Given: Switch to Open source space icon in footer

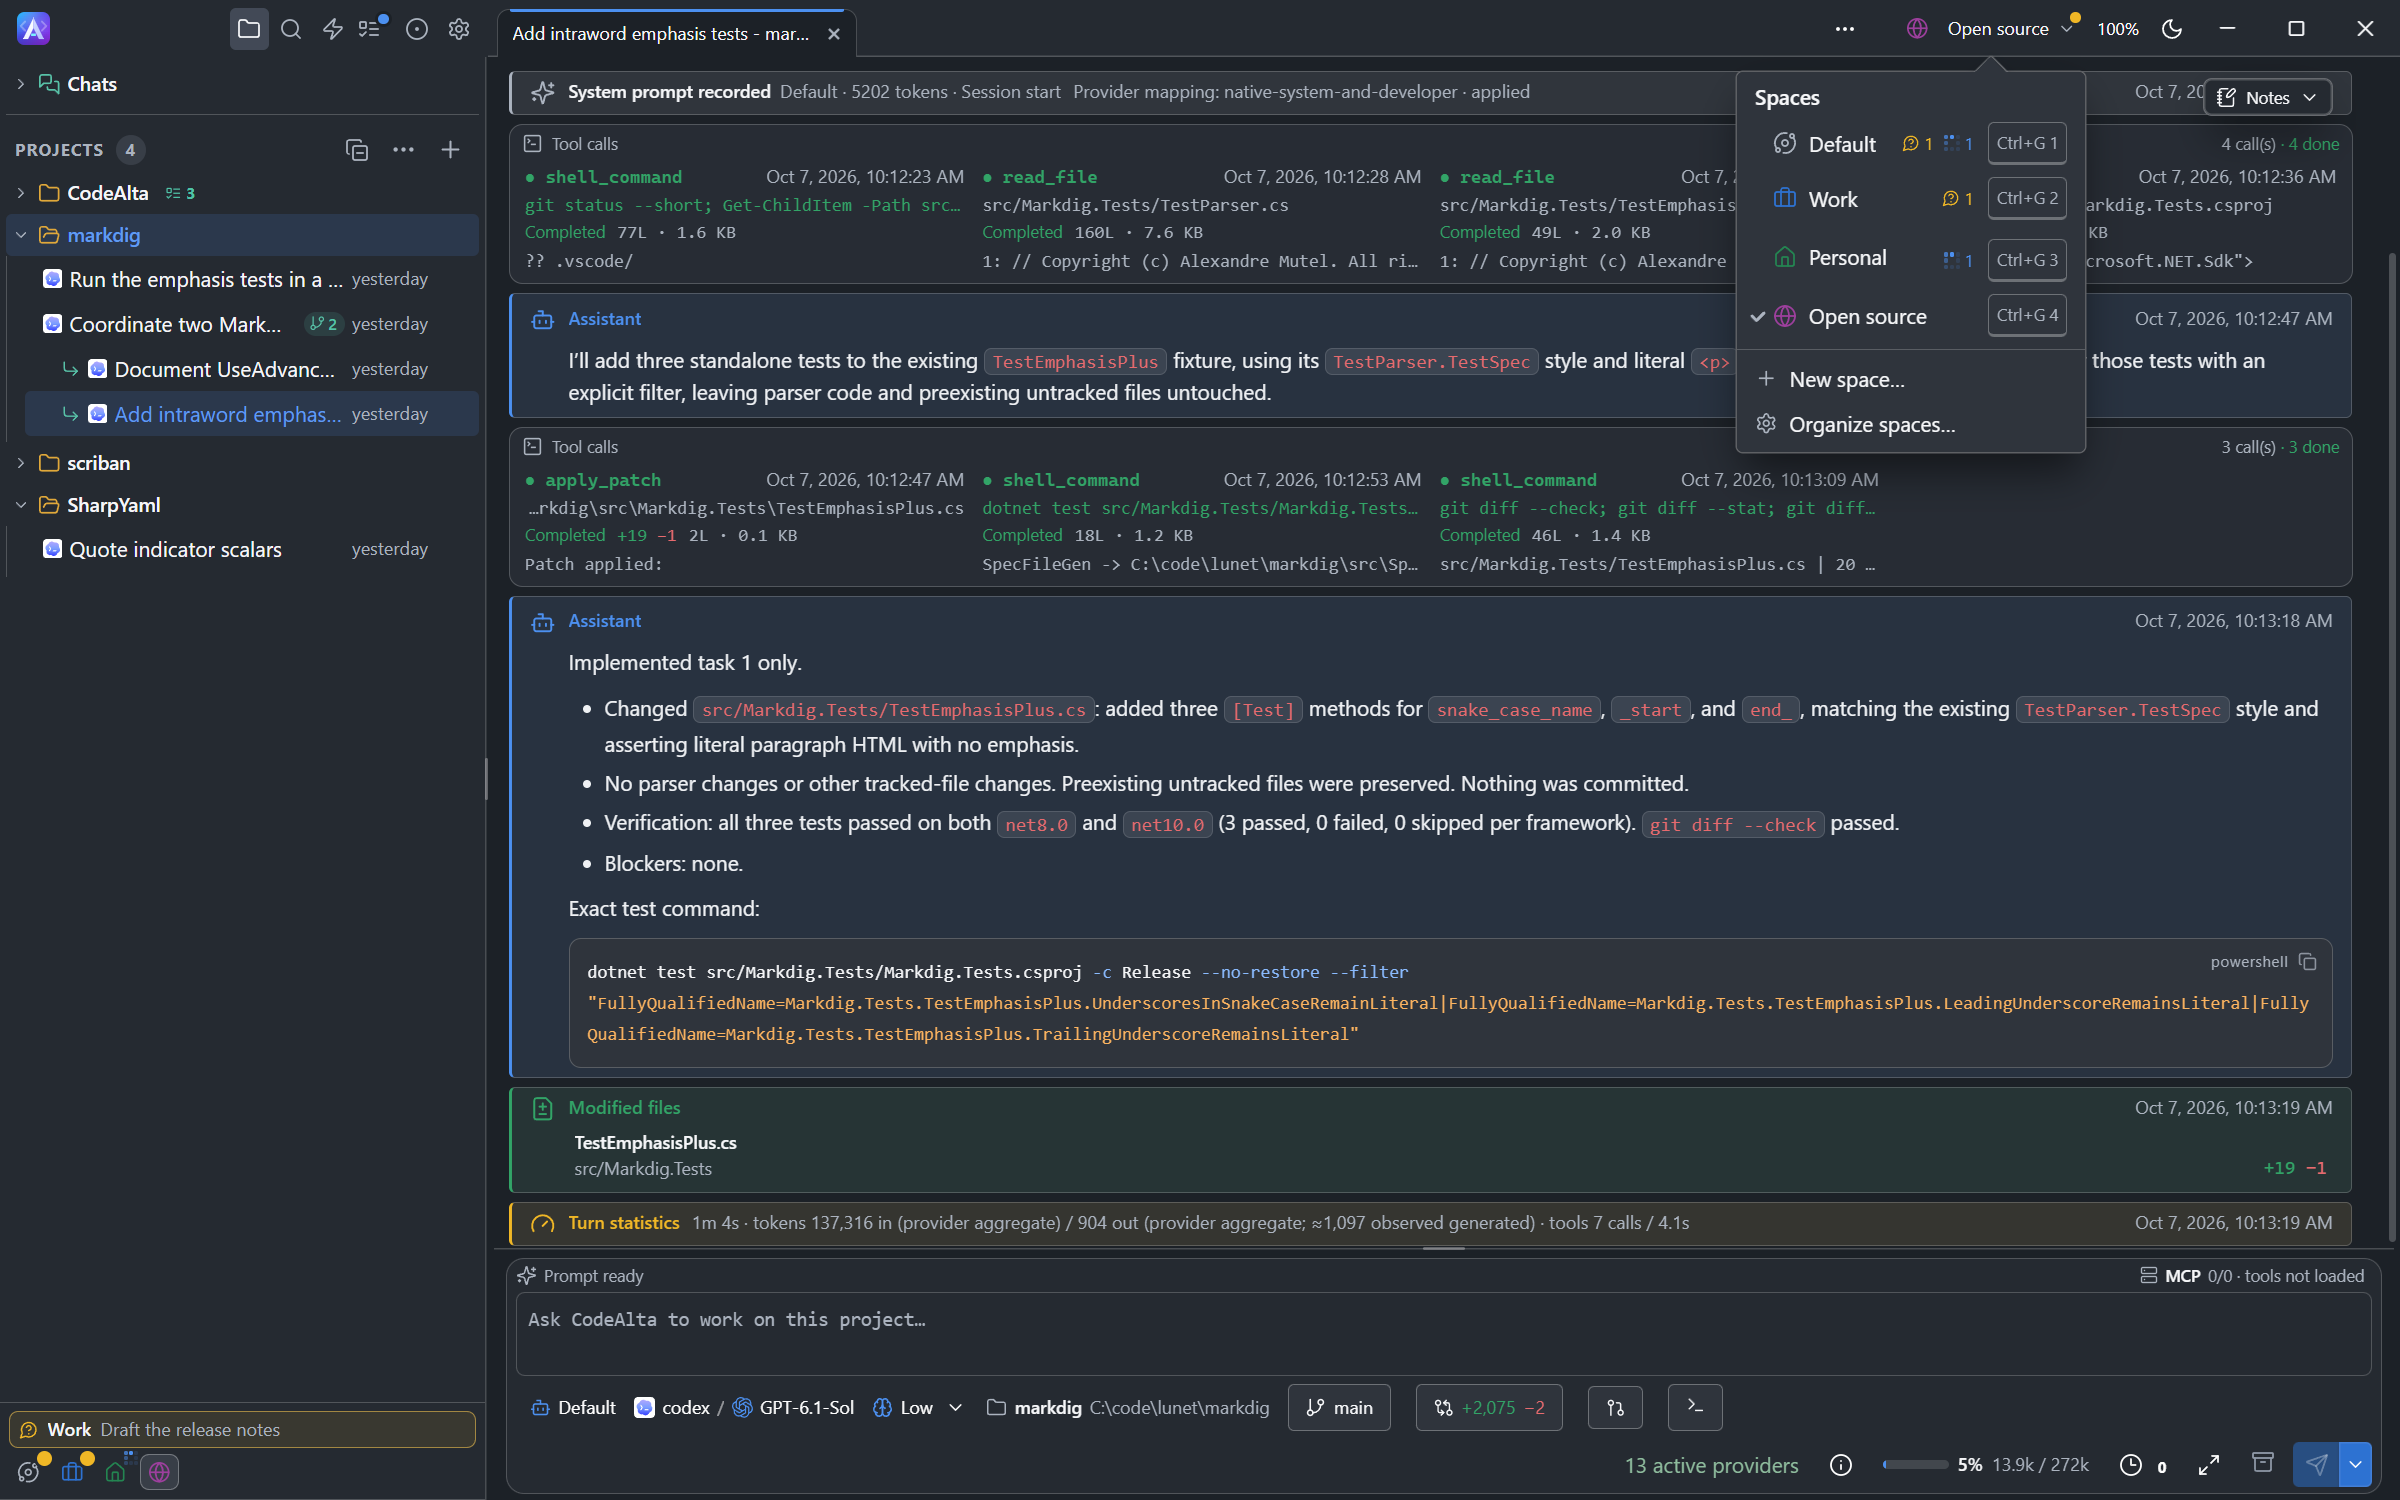Looking at the screenshot, I should coord(159,1472).
